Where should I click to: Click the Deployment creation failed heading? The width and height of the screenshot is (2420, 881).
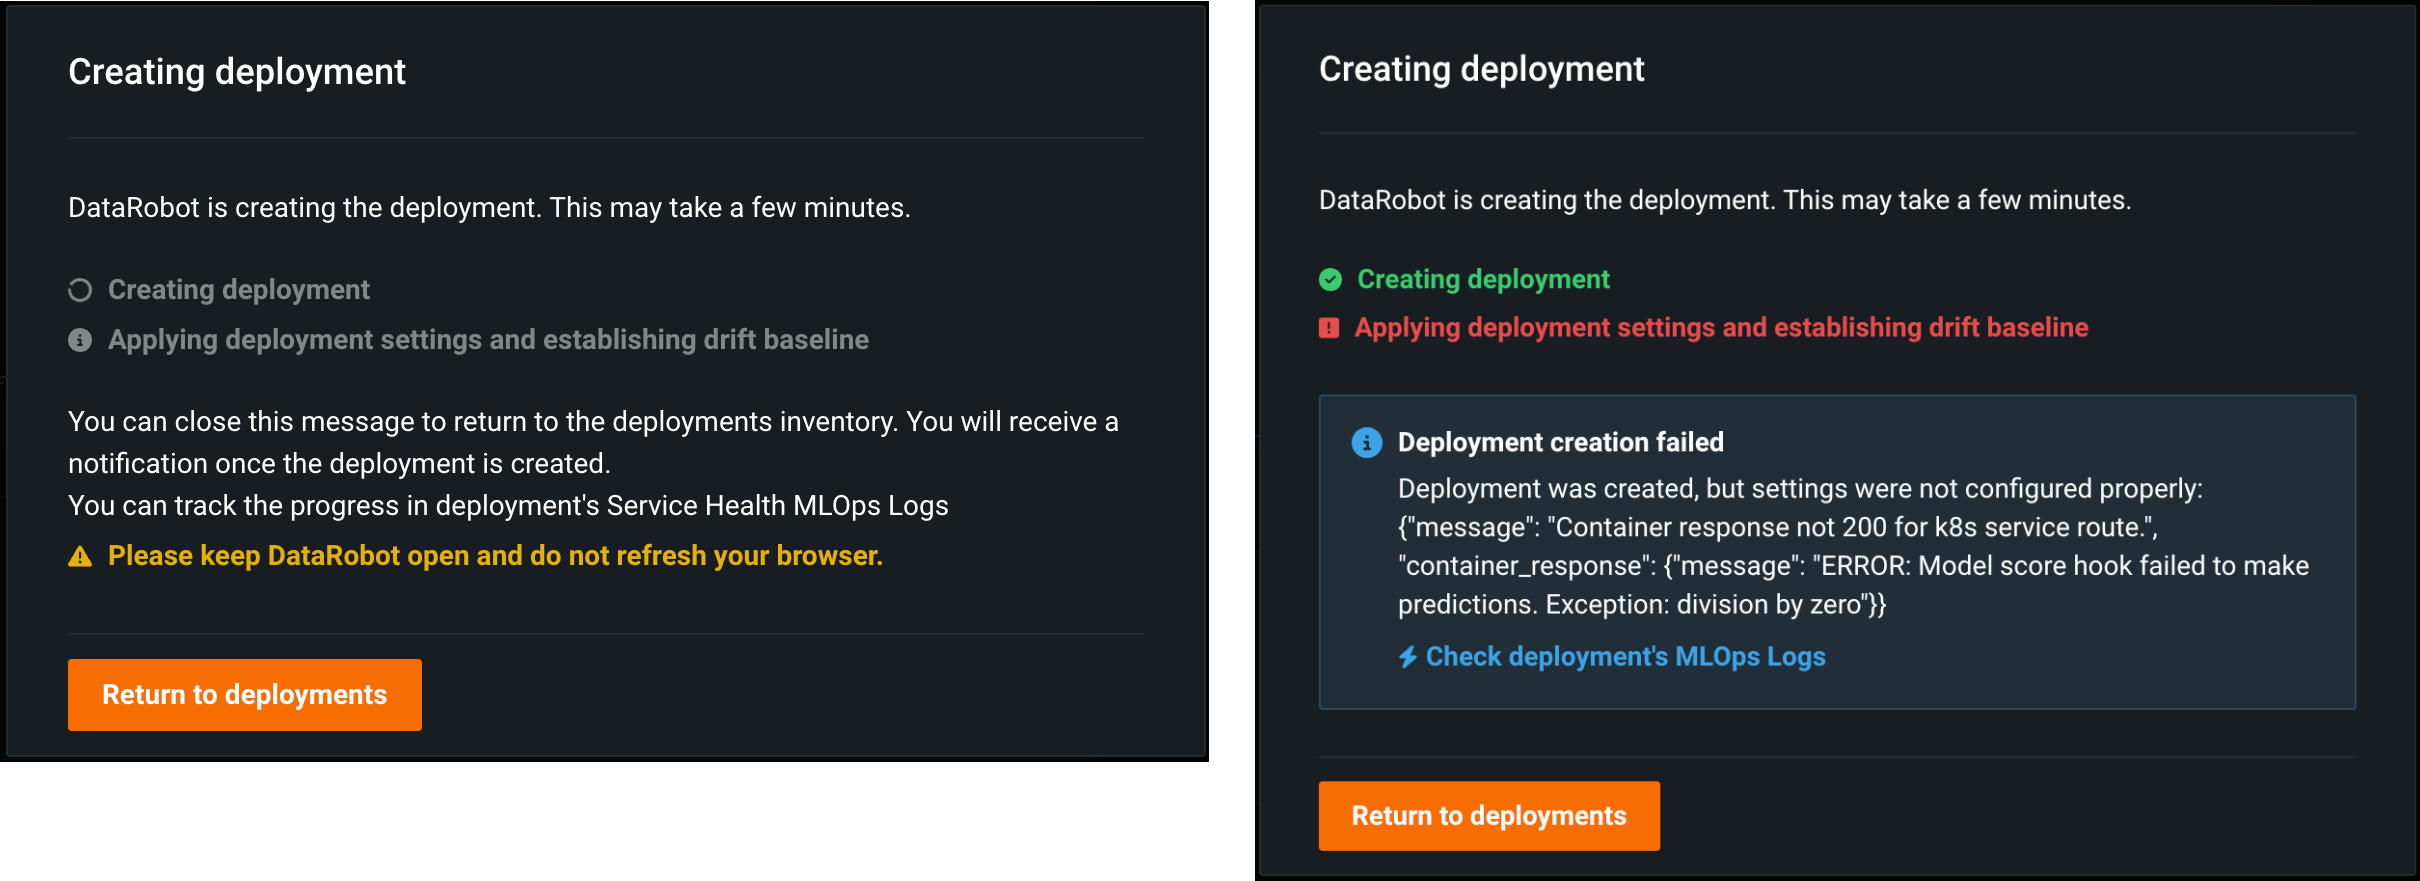click(1560, 442)
